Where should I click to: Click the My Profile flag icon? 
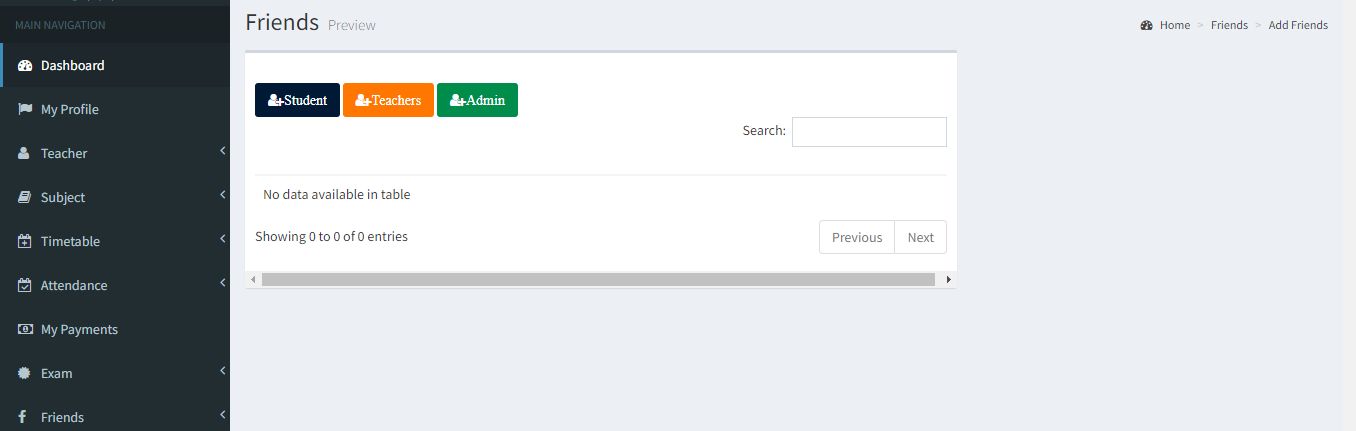point(25,110)
